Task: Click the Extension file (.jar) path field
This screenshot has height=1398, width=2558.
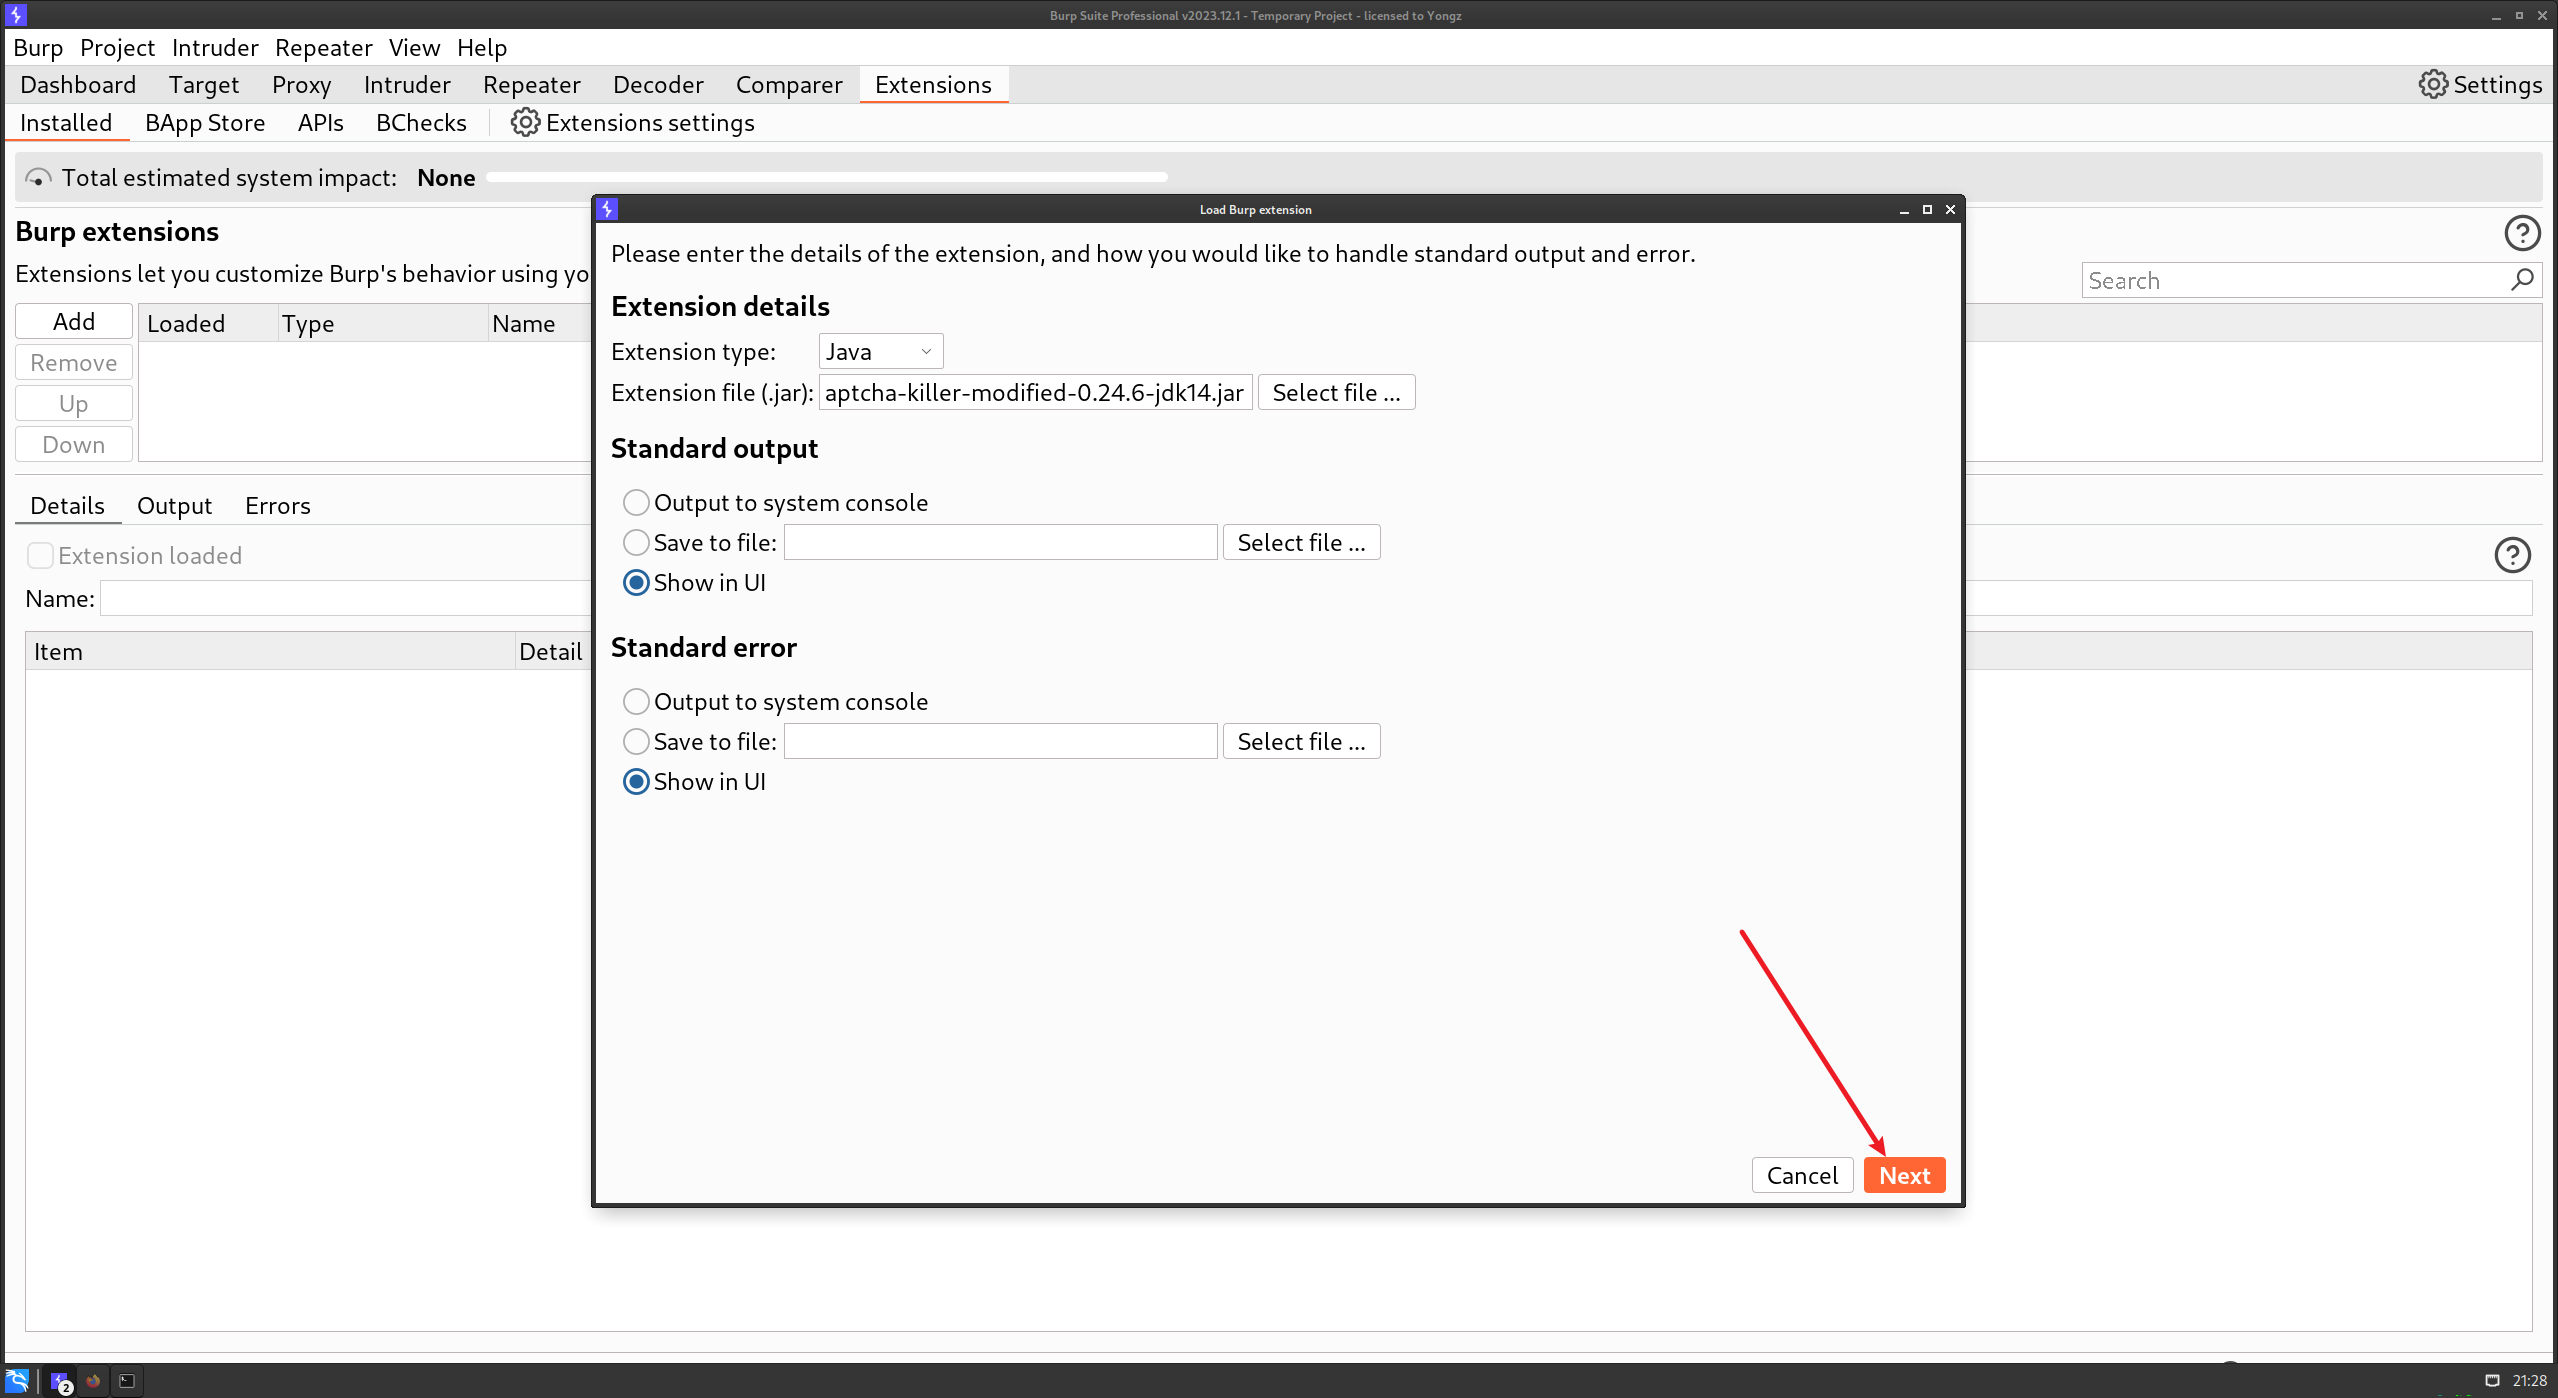Action: coord(1035,392)
